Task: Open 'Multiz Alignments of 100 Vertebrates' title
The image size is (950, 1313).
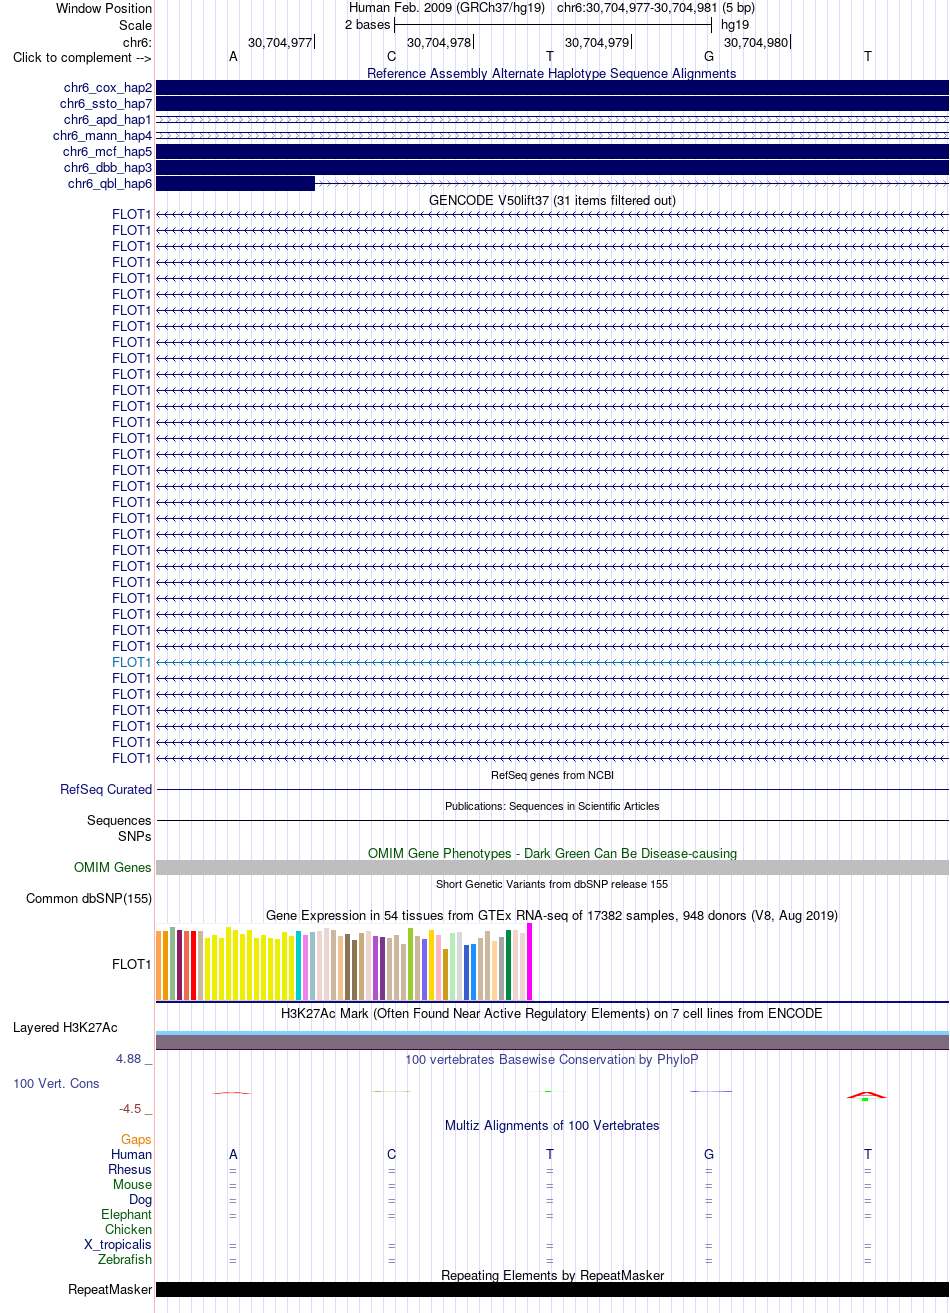Action: [x=552, y=1126]
